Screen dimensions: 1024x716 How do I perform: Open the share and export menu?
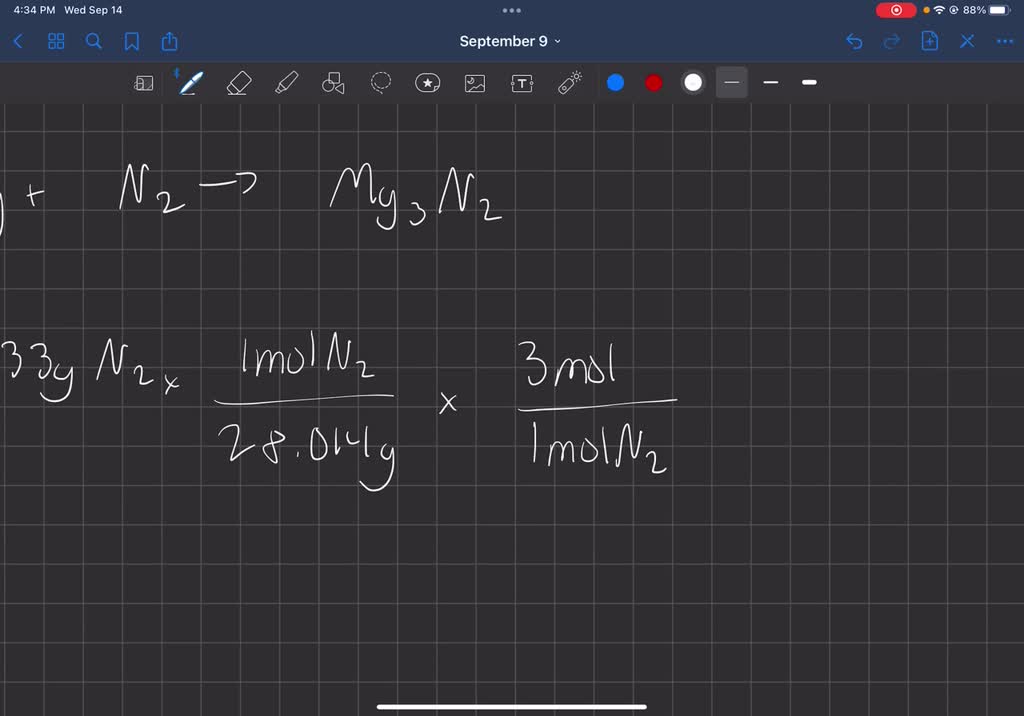tap(169, 42)
